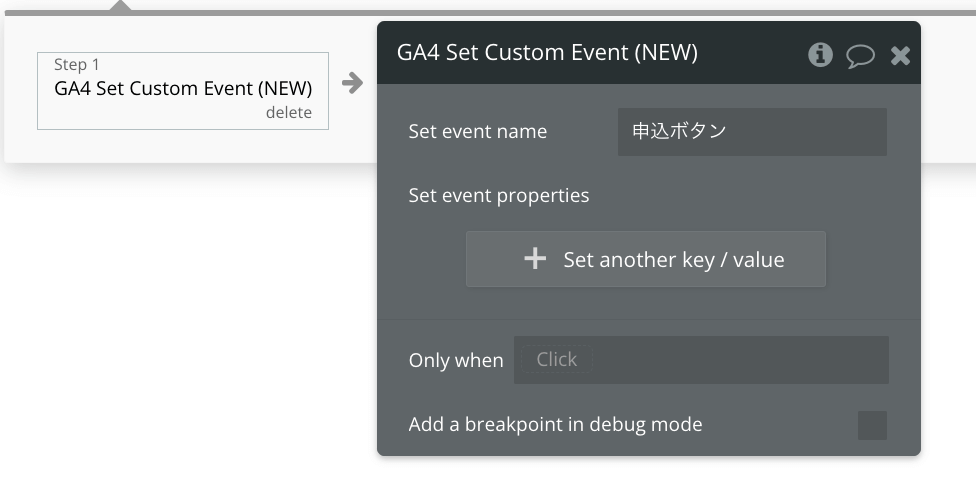
Task: Click the Set event name label
Action: coord(477,131)
